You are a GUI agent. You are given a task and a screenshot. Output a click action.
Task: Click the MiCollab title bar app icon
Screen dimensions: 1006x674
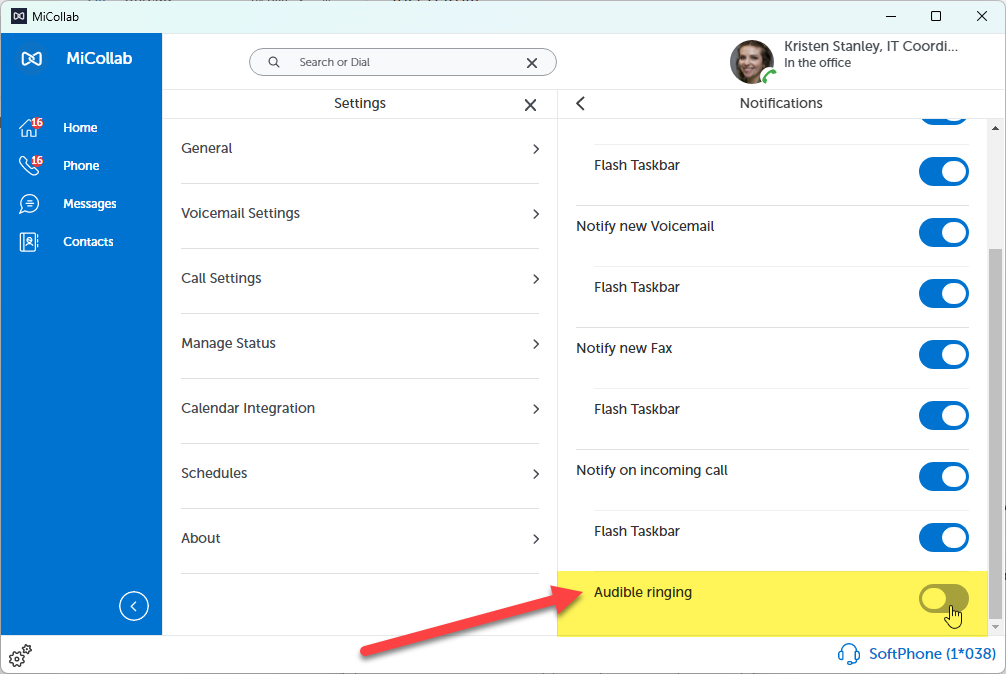pos(19,16)
